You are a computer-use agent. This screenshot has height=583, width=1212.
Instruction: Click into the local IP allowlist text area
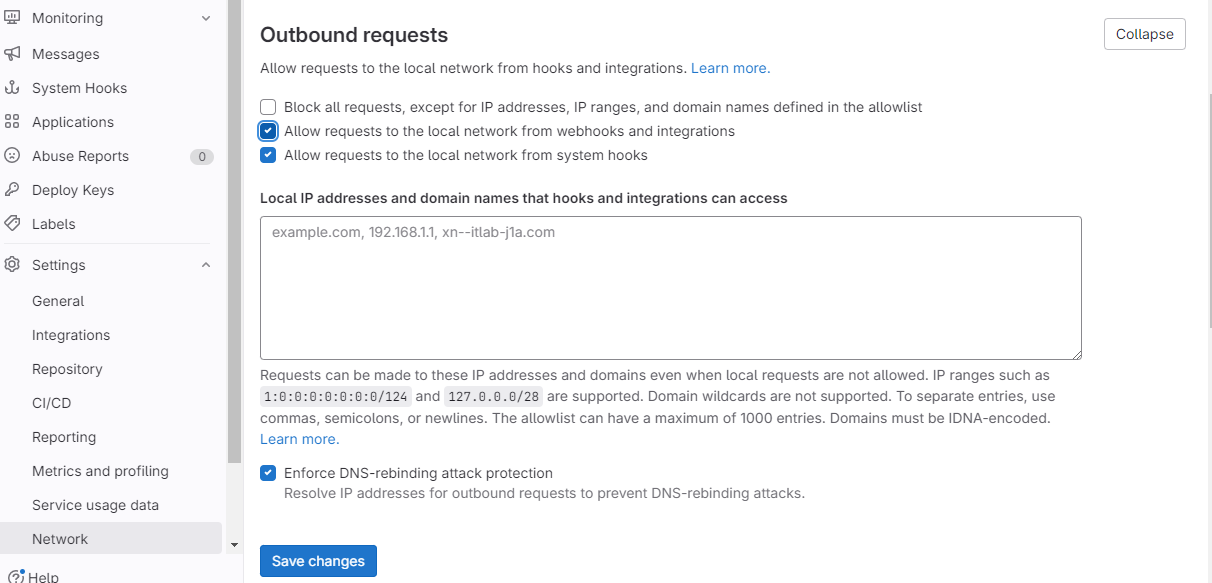671,288
